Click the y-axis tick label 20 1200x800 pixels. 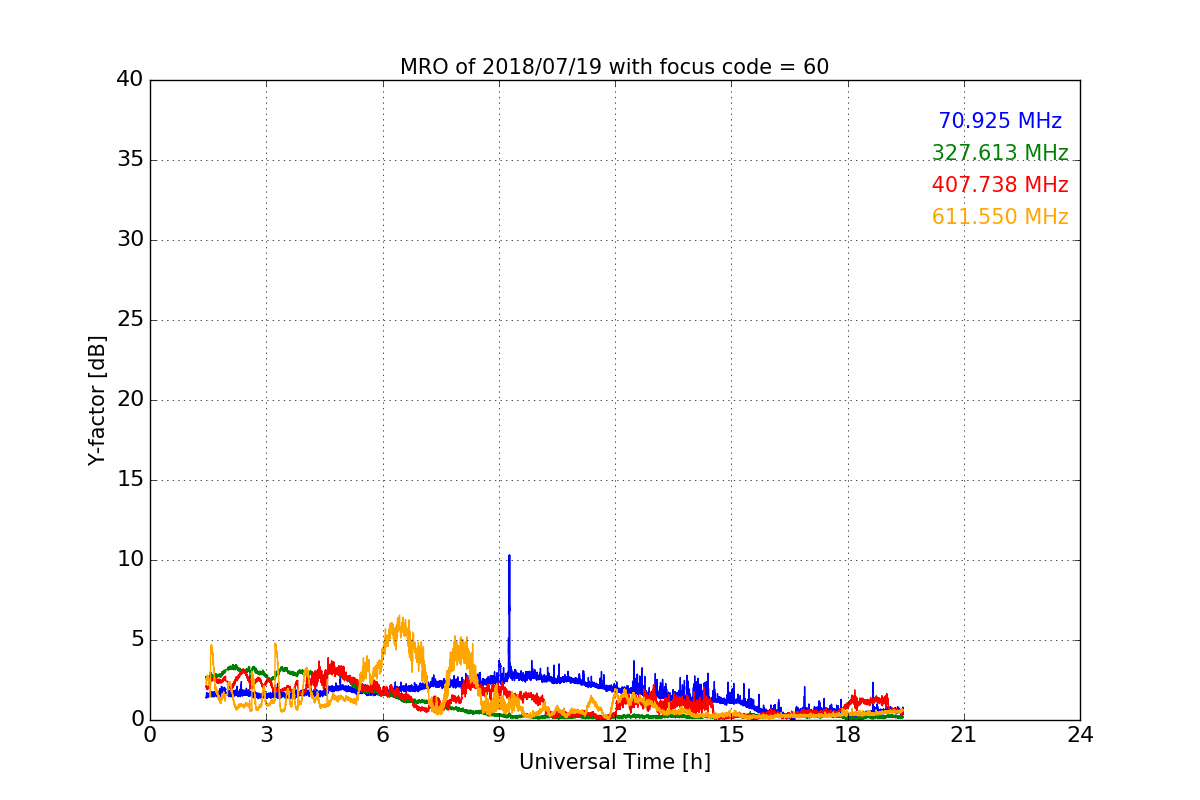tap(130, 400)
